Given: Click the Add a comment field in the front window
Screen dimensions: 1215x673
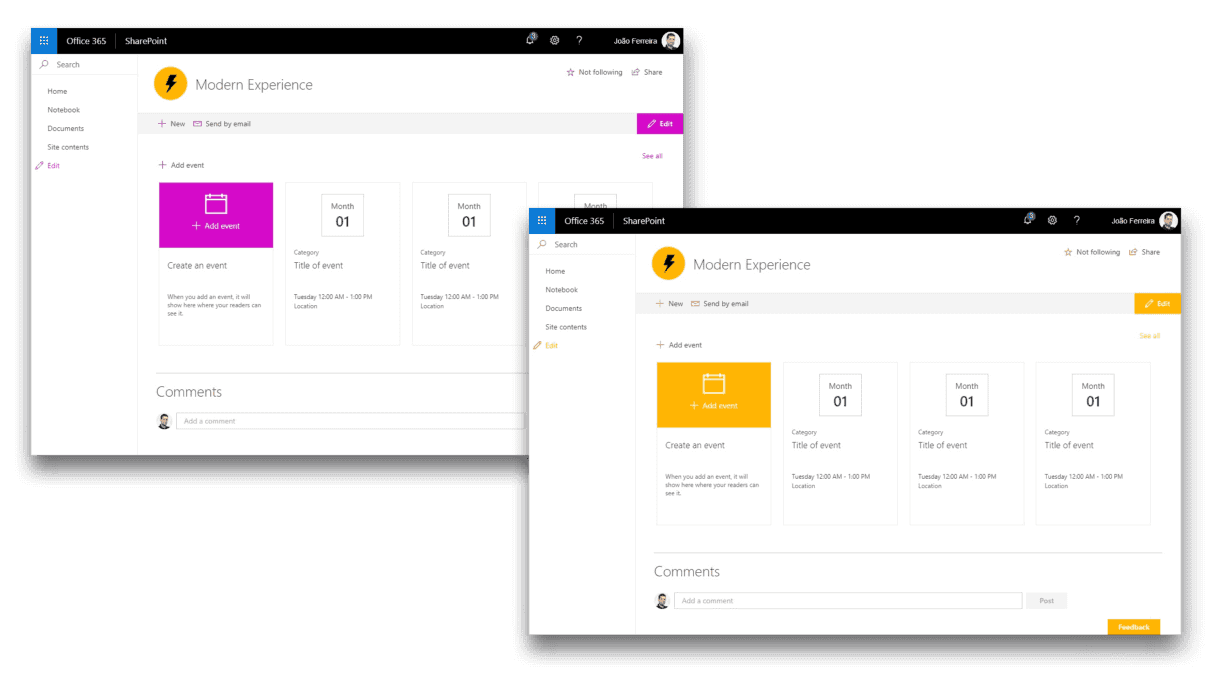Looking at the screenshot, I should coord(847,601).
